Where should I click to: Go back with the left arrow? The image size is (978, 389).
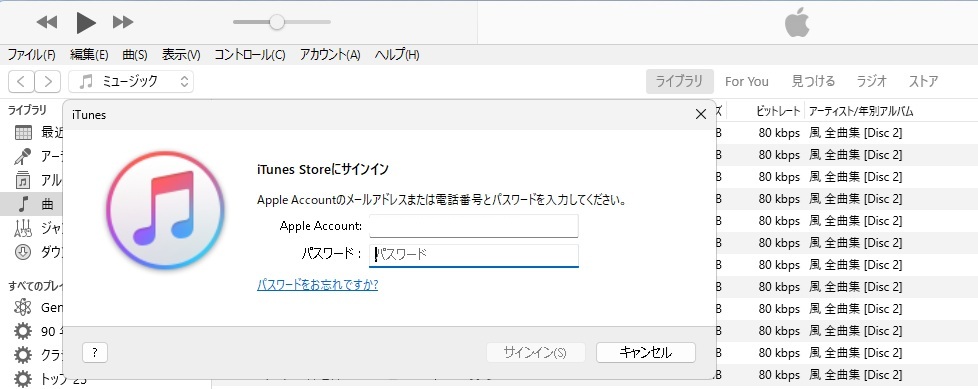[x=21, y=81]
